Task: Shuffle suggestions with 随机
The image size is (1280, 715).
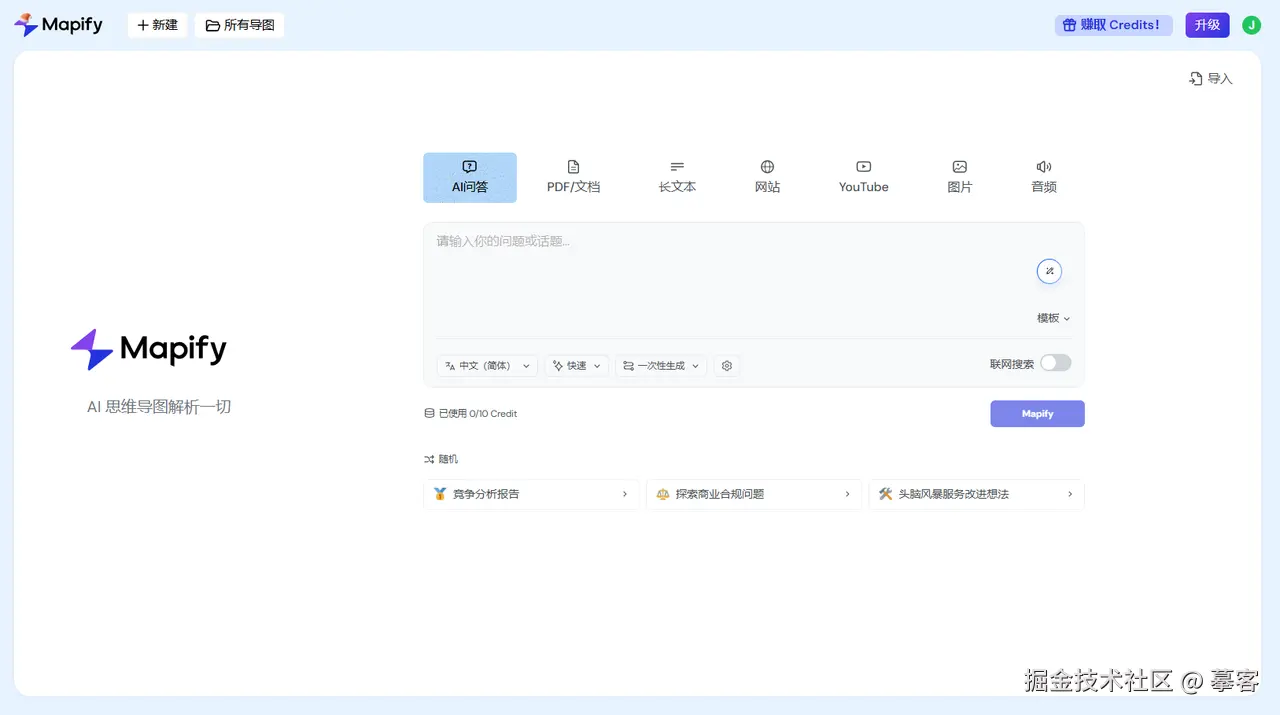Action: 441,459
